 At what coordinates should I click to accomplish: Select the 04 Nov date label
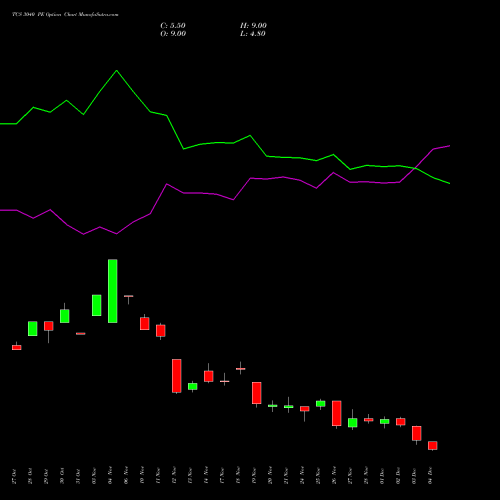[110, 476]
